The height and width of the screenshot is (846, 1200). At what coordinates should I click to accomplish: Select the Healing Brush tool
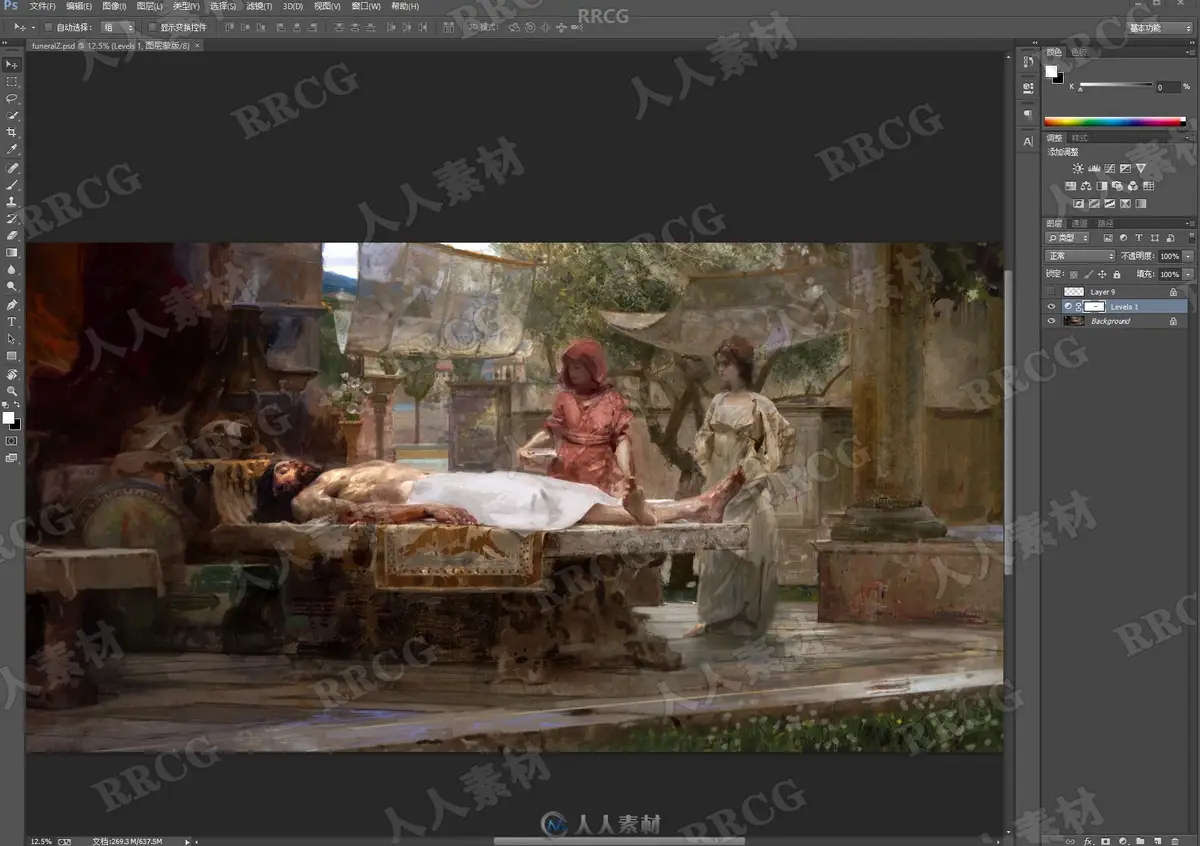tap(12, 168)
